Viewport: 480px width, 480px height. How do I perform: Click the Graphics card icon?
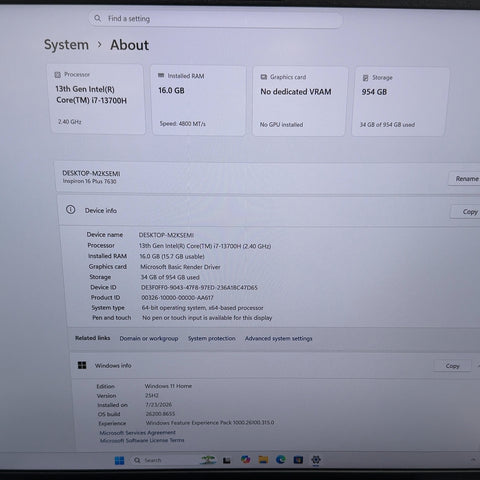(x=264, y=77)
